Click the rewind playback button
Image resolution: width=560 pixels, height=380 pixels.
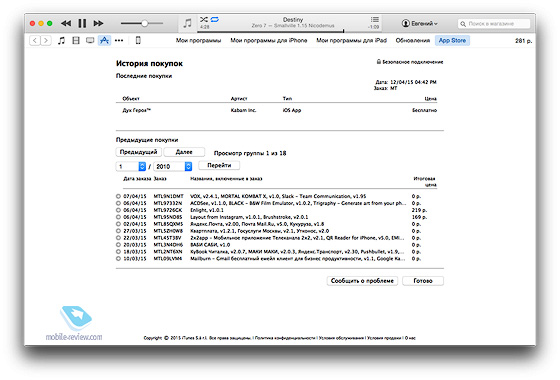[66, 24]
